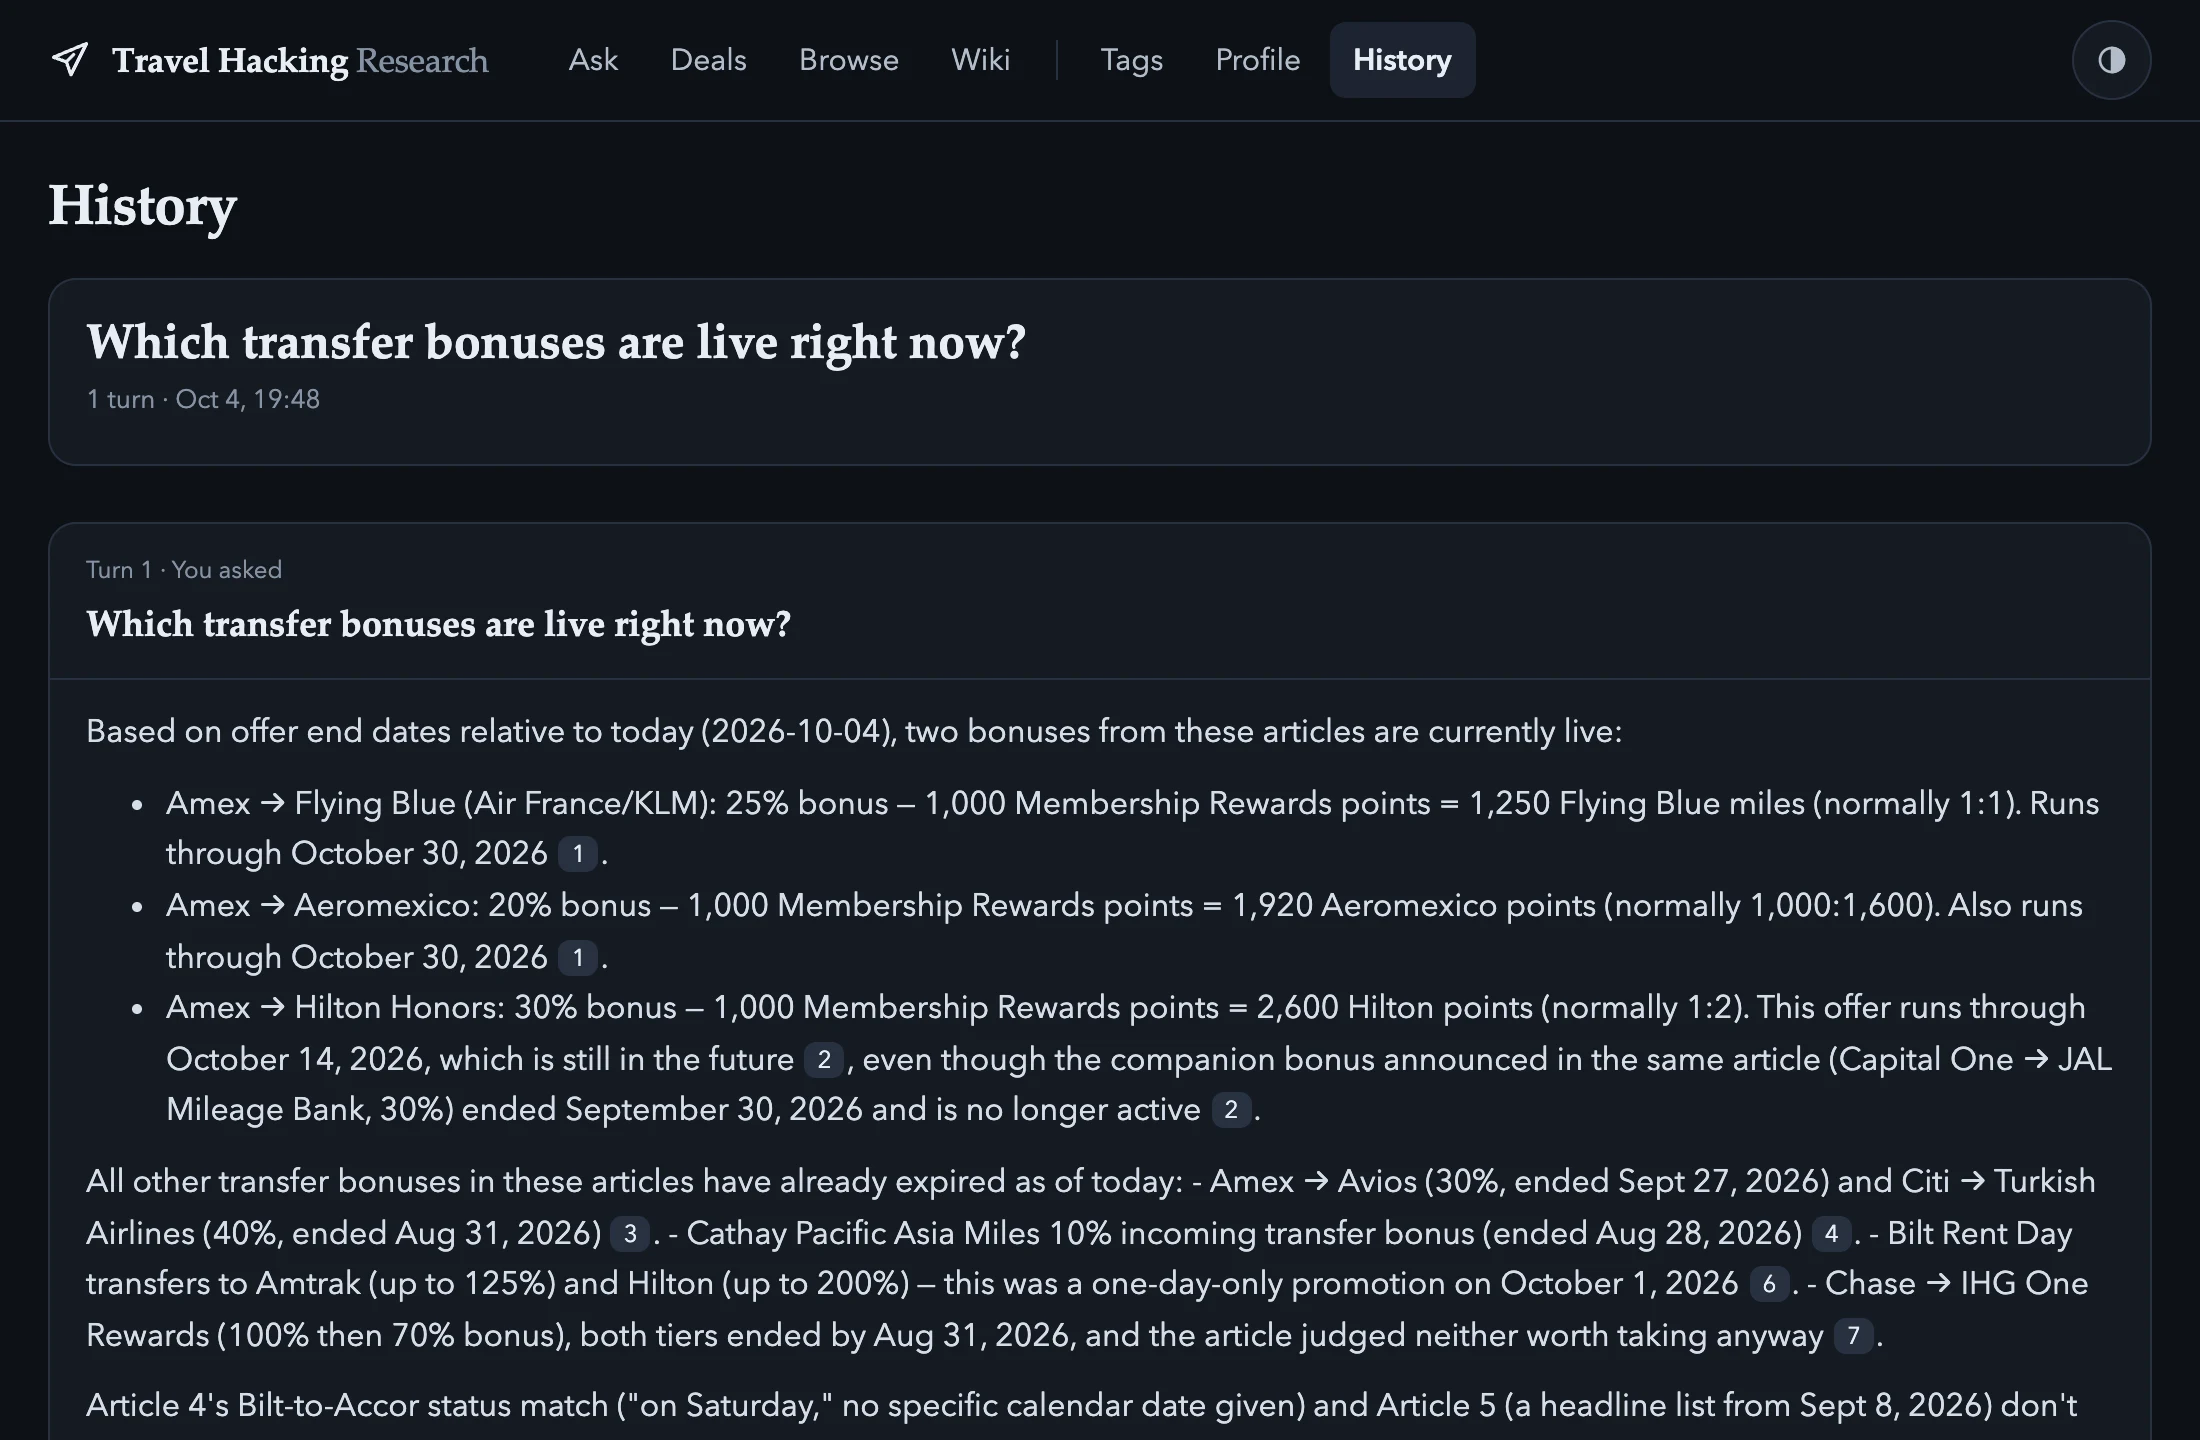
Task: Select the History tab
Action: pos(1402,60)
